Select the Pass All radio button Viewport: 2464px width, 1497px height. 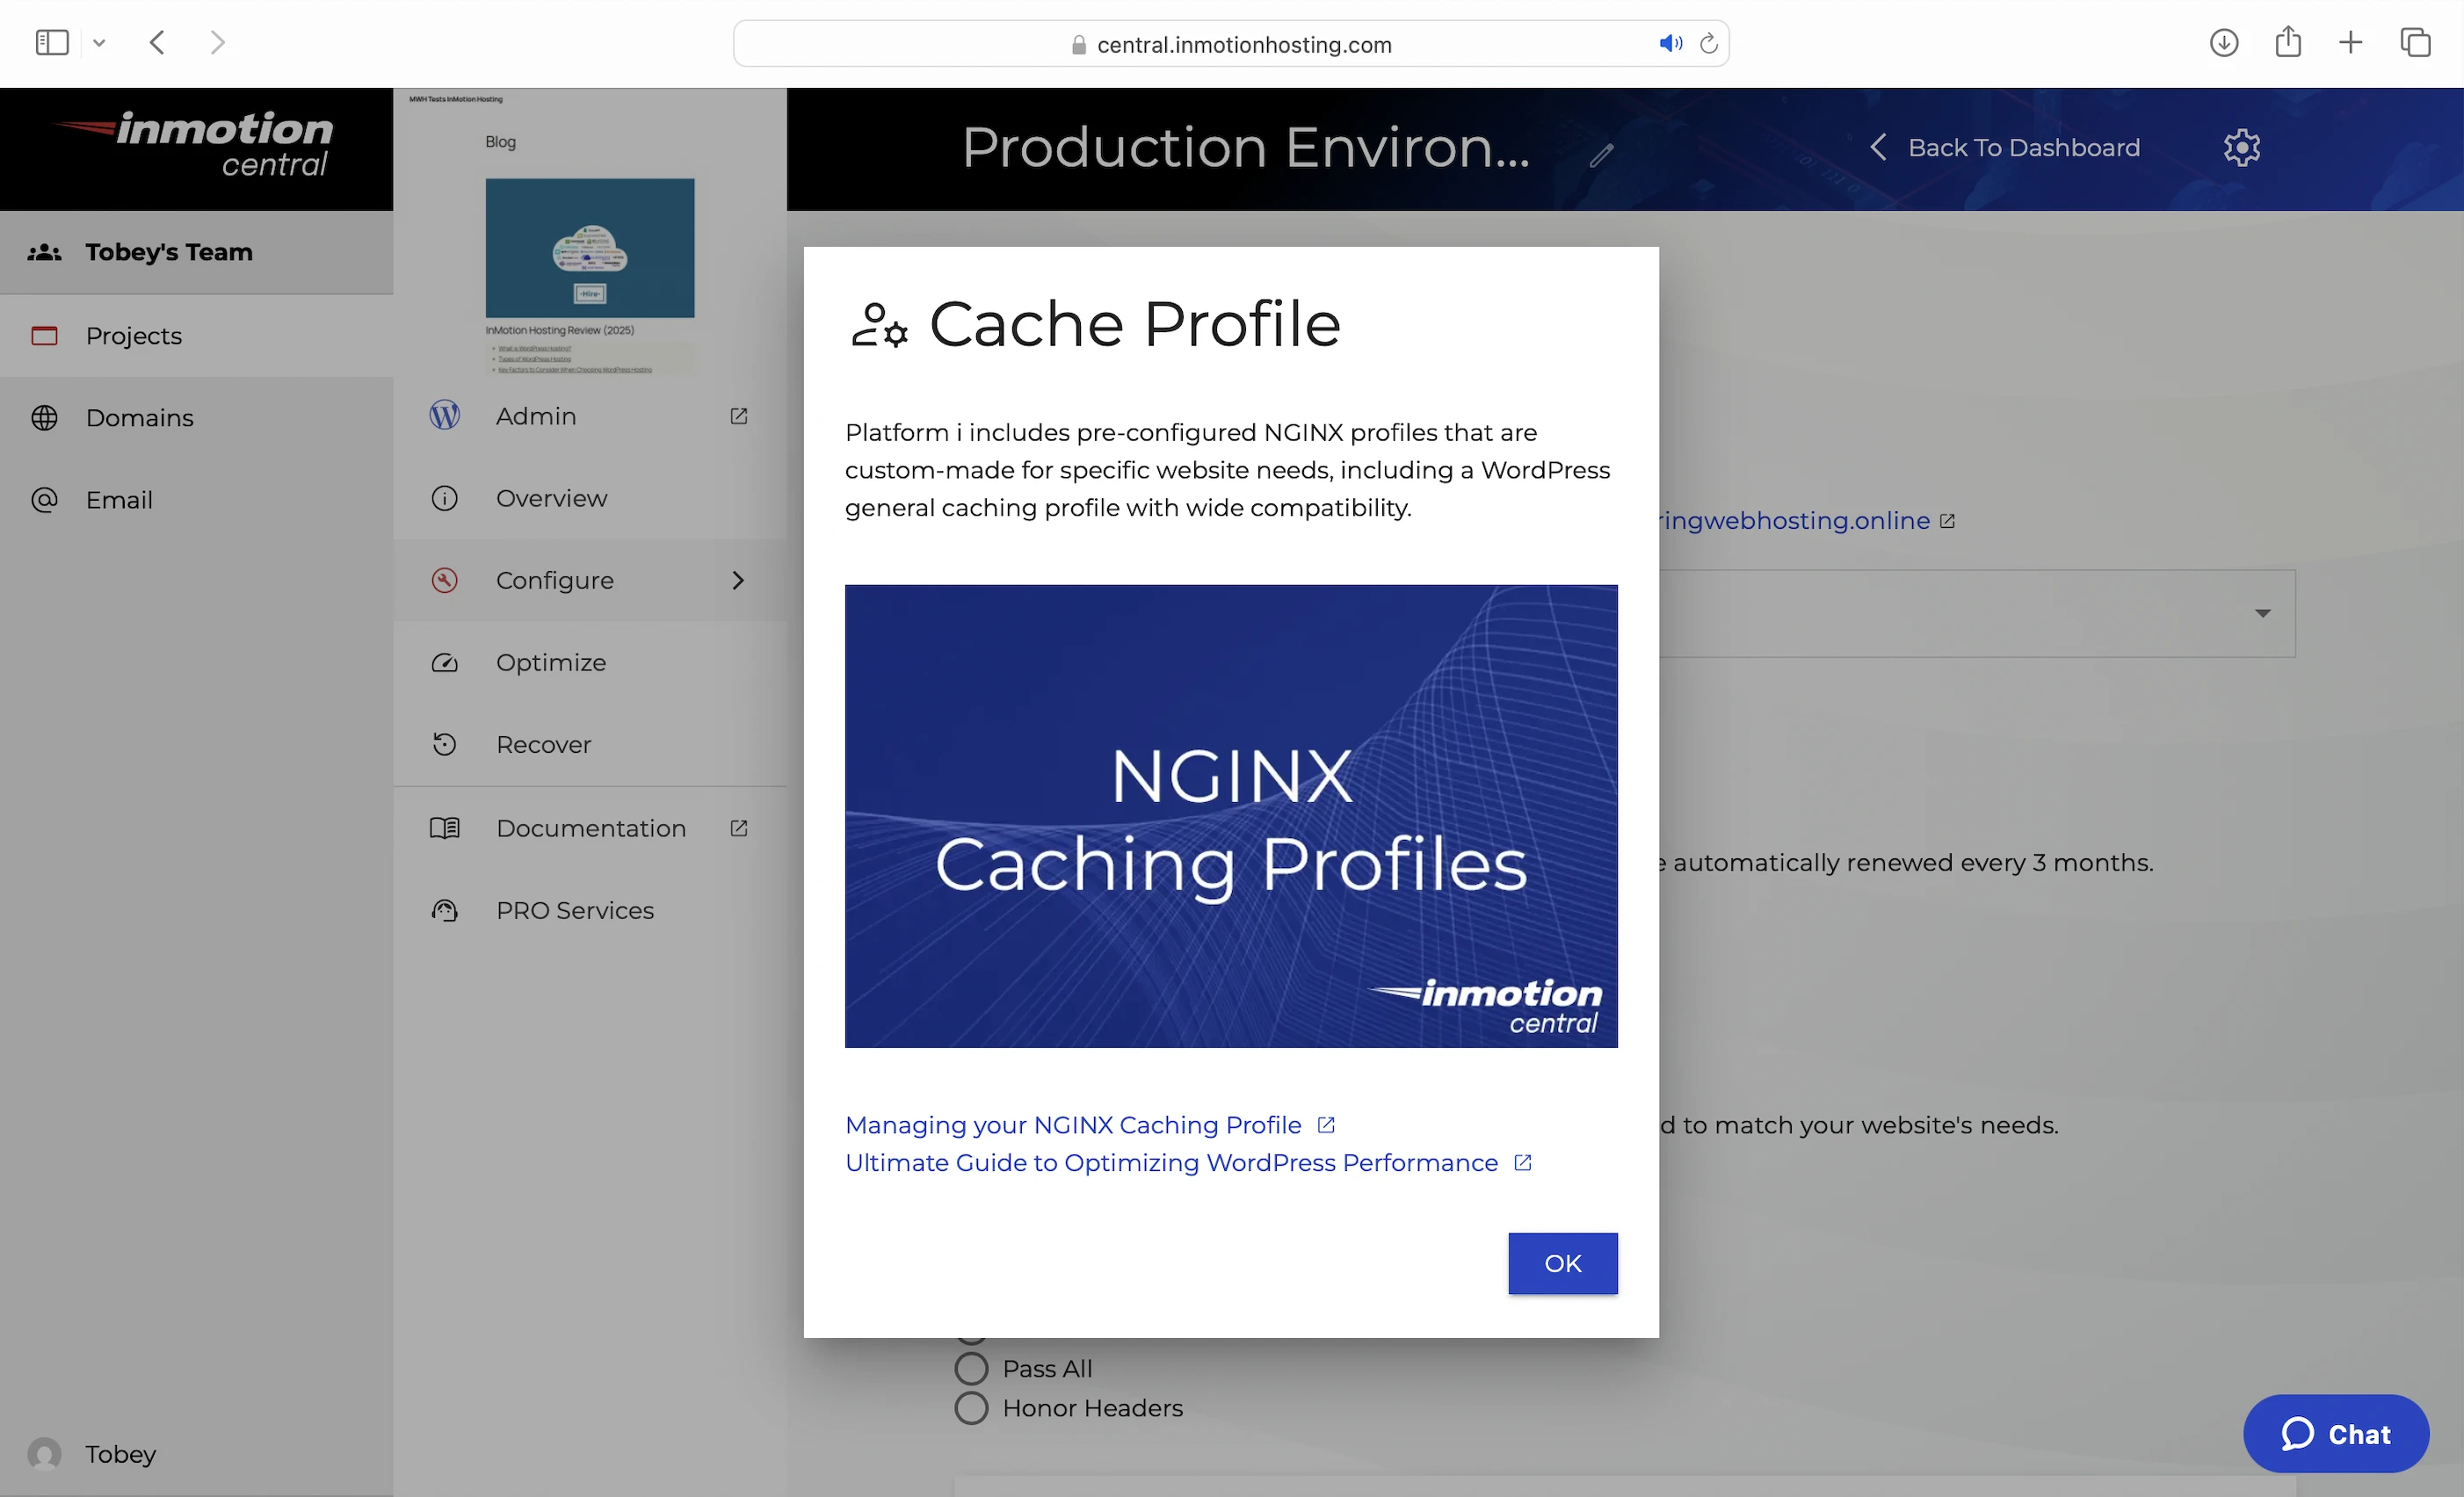(x=971, y=1368)
